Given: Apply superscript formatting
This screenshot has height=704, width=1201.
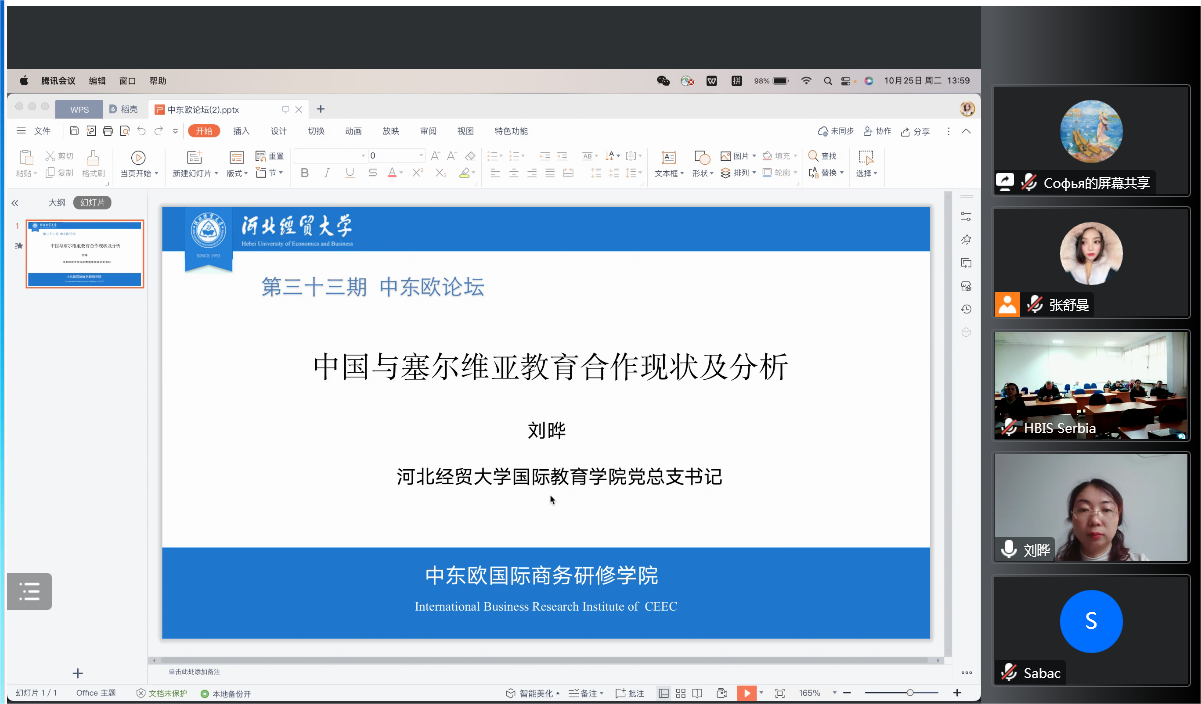Looking at the screenshot, I should (x=417, y=173).
